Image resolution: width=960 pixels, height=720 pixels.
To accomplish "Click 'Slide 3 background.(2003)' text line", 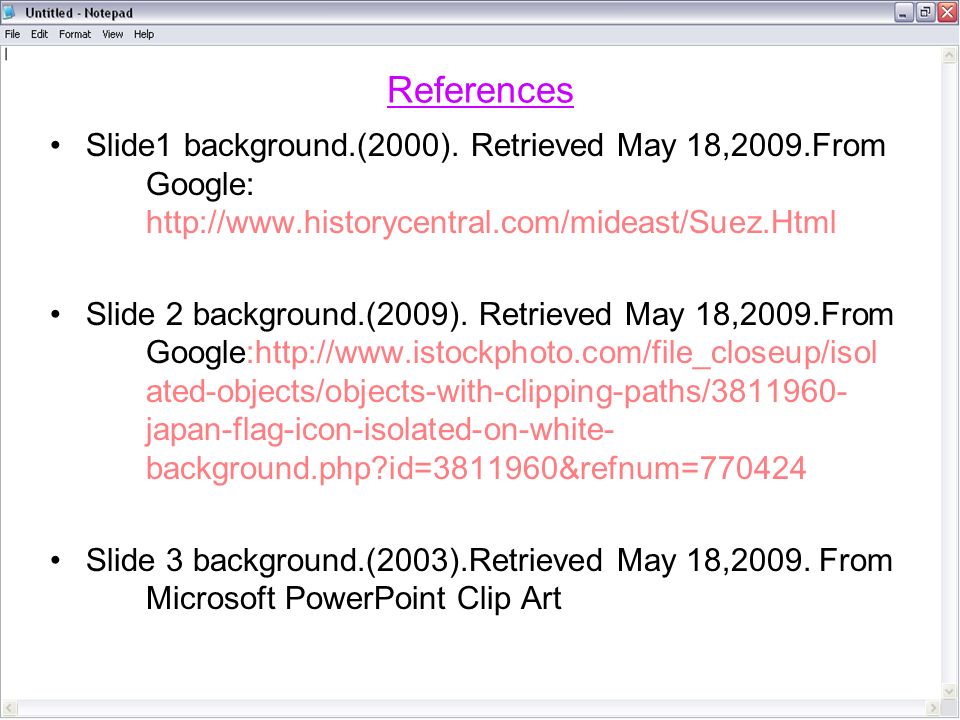I will 489,561.
